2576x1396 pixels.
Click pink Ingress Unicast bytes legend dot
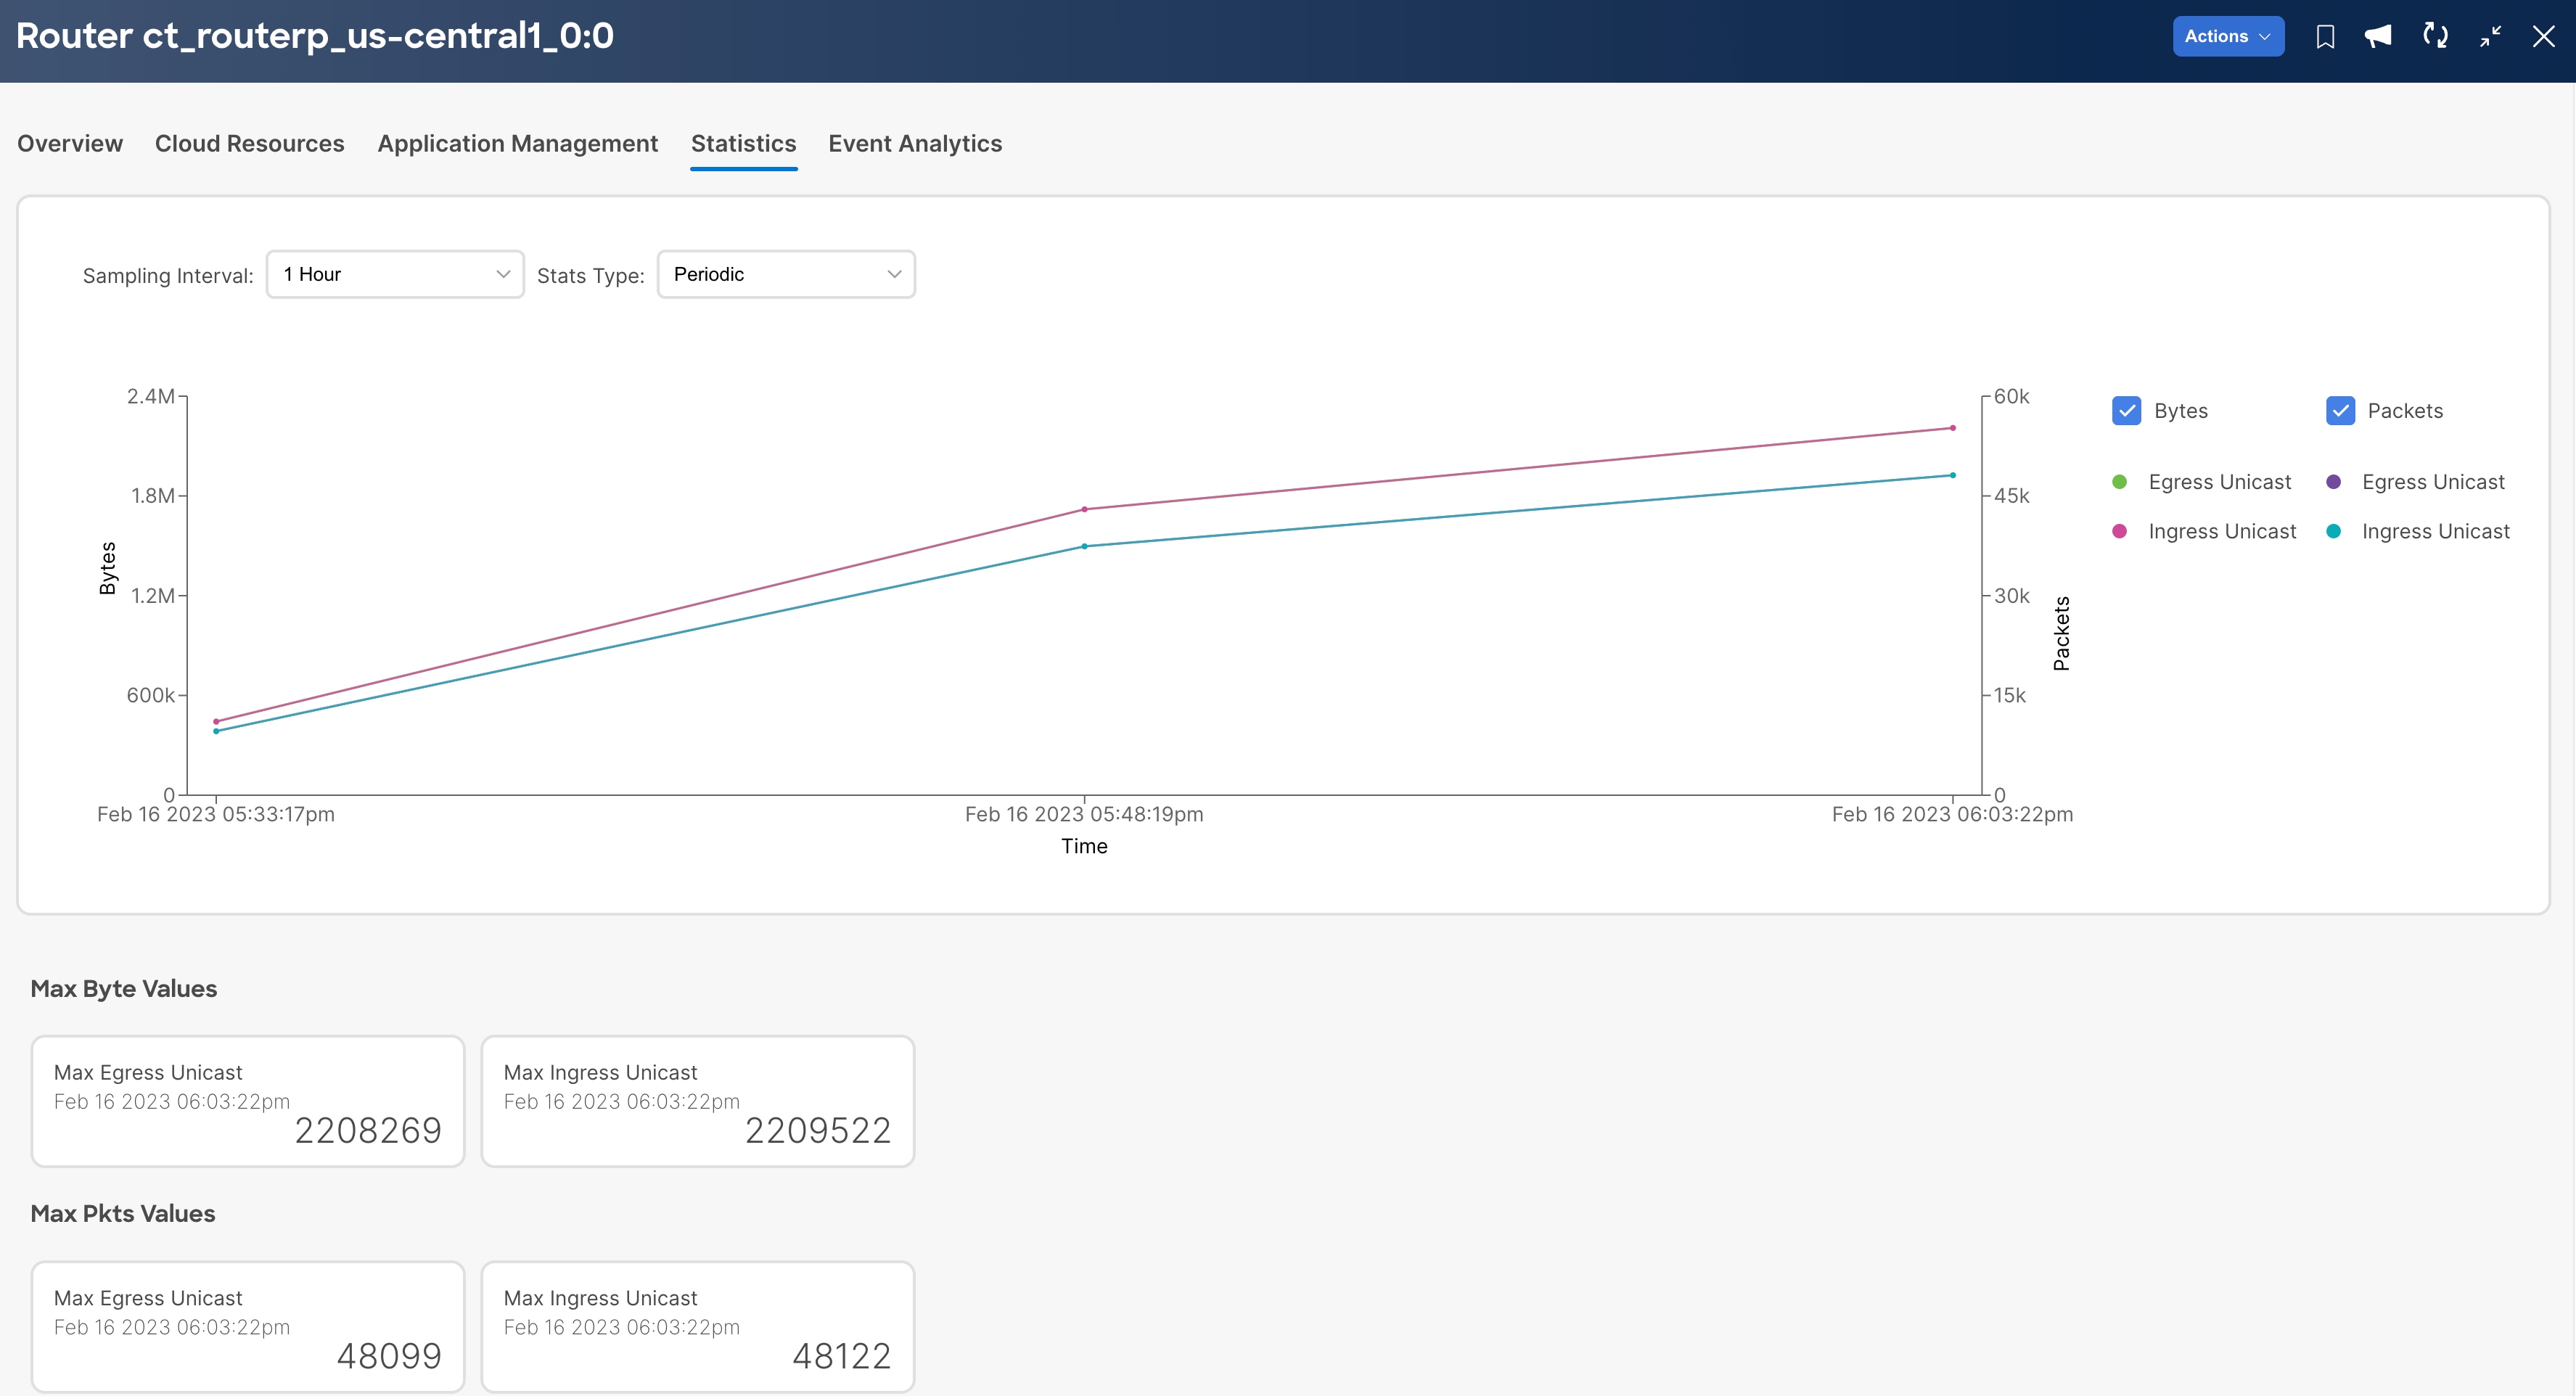coord(2119,532)
